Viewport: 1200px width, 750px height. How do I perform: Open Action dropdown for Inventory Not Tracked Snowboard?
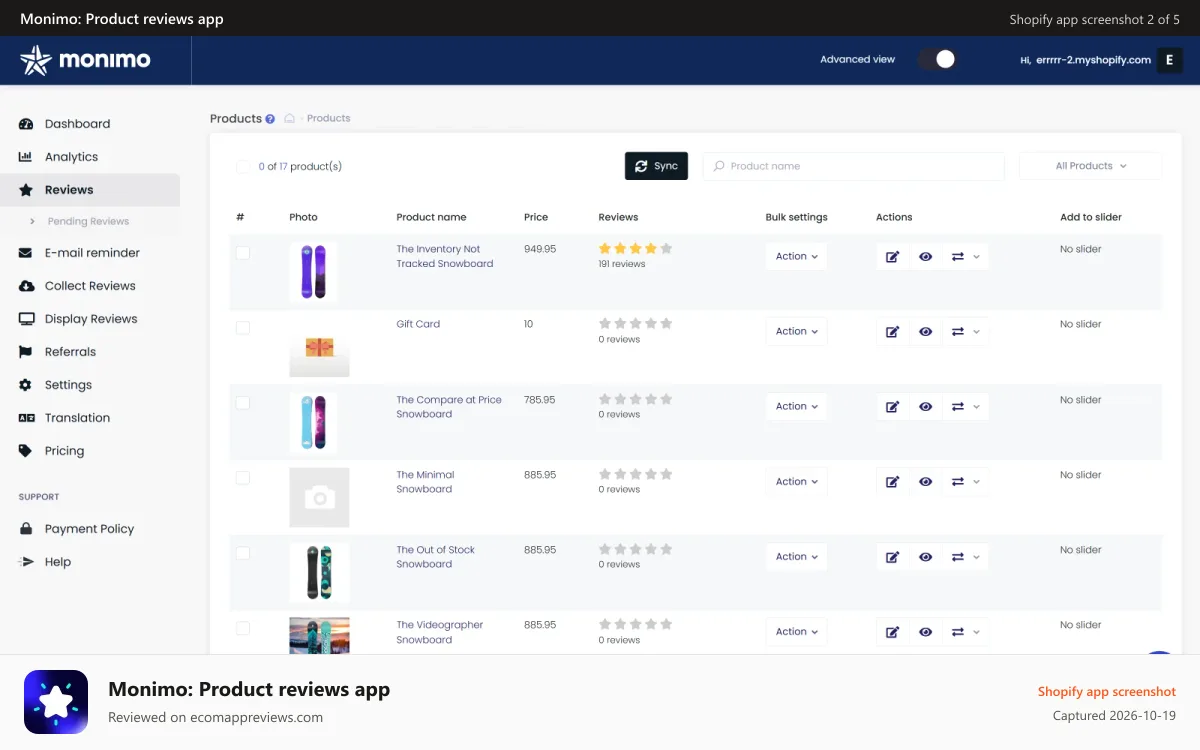[x=797, y=256]
